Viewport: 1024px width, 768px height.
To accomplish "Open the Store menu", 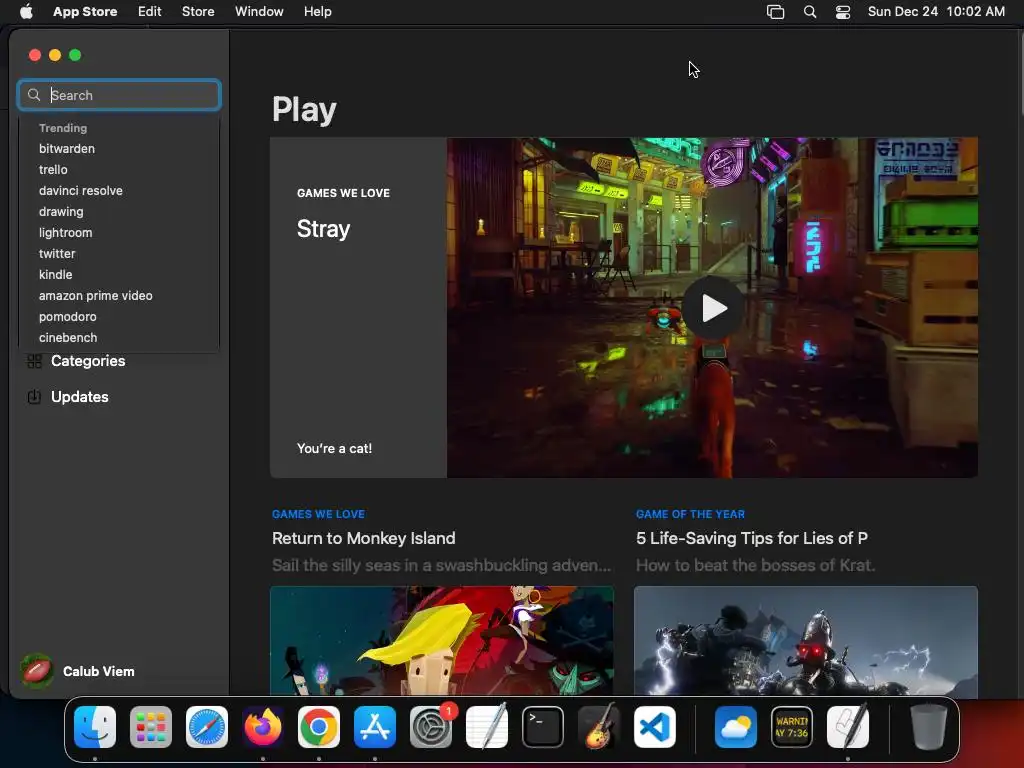I will [x=198, y=12].
